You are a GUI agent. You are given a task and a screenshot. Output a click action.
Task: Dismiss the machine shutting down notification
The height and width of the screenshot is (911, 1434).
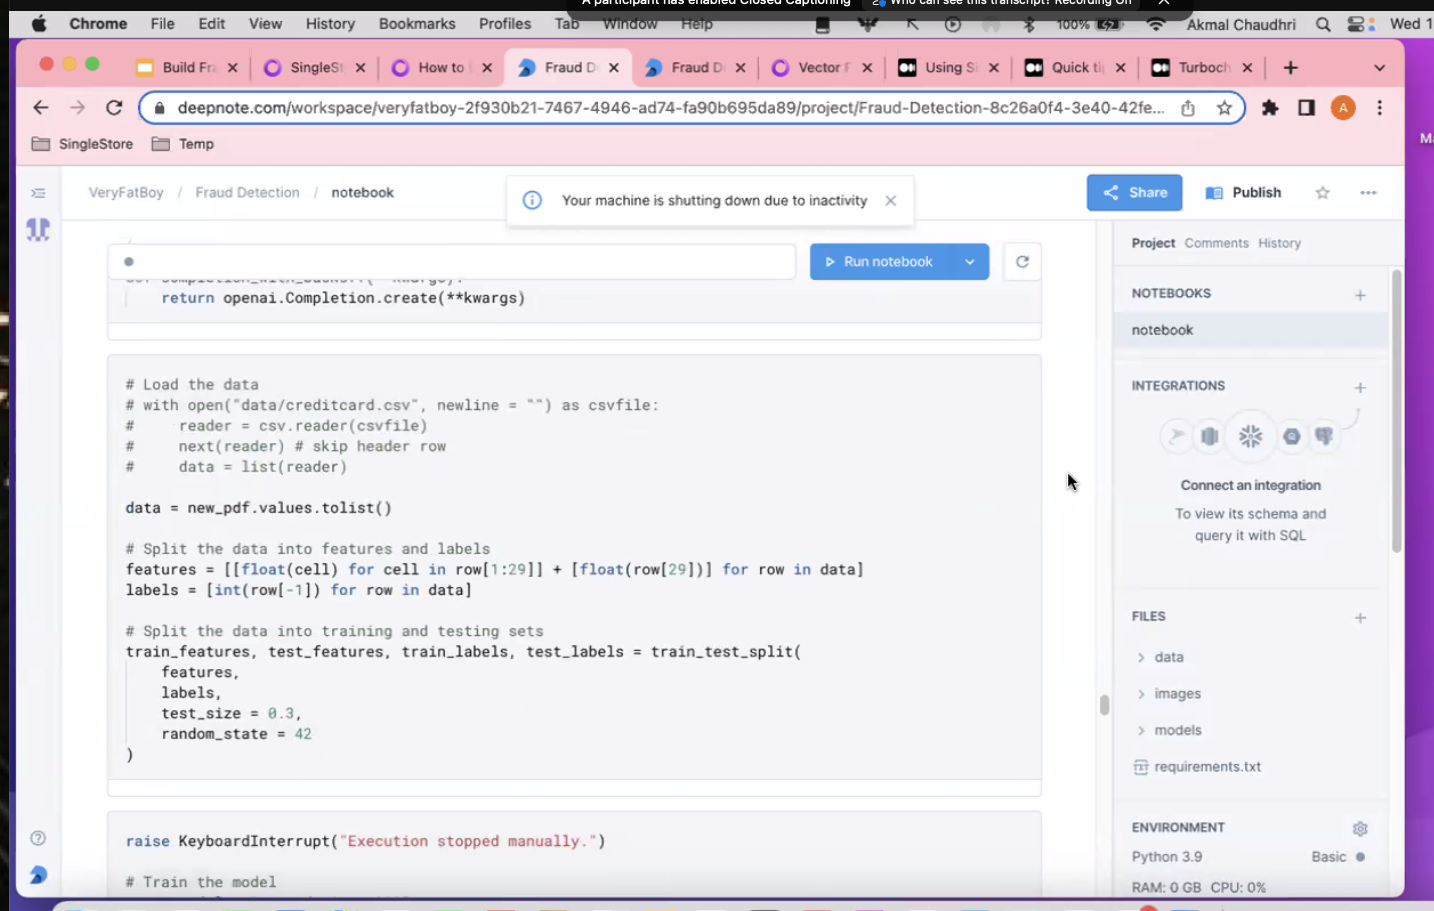(x=890, y=201)
